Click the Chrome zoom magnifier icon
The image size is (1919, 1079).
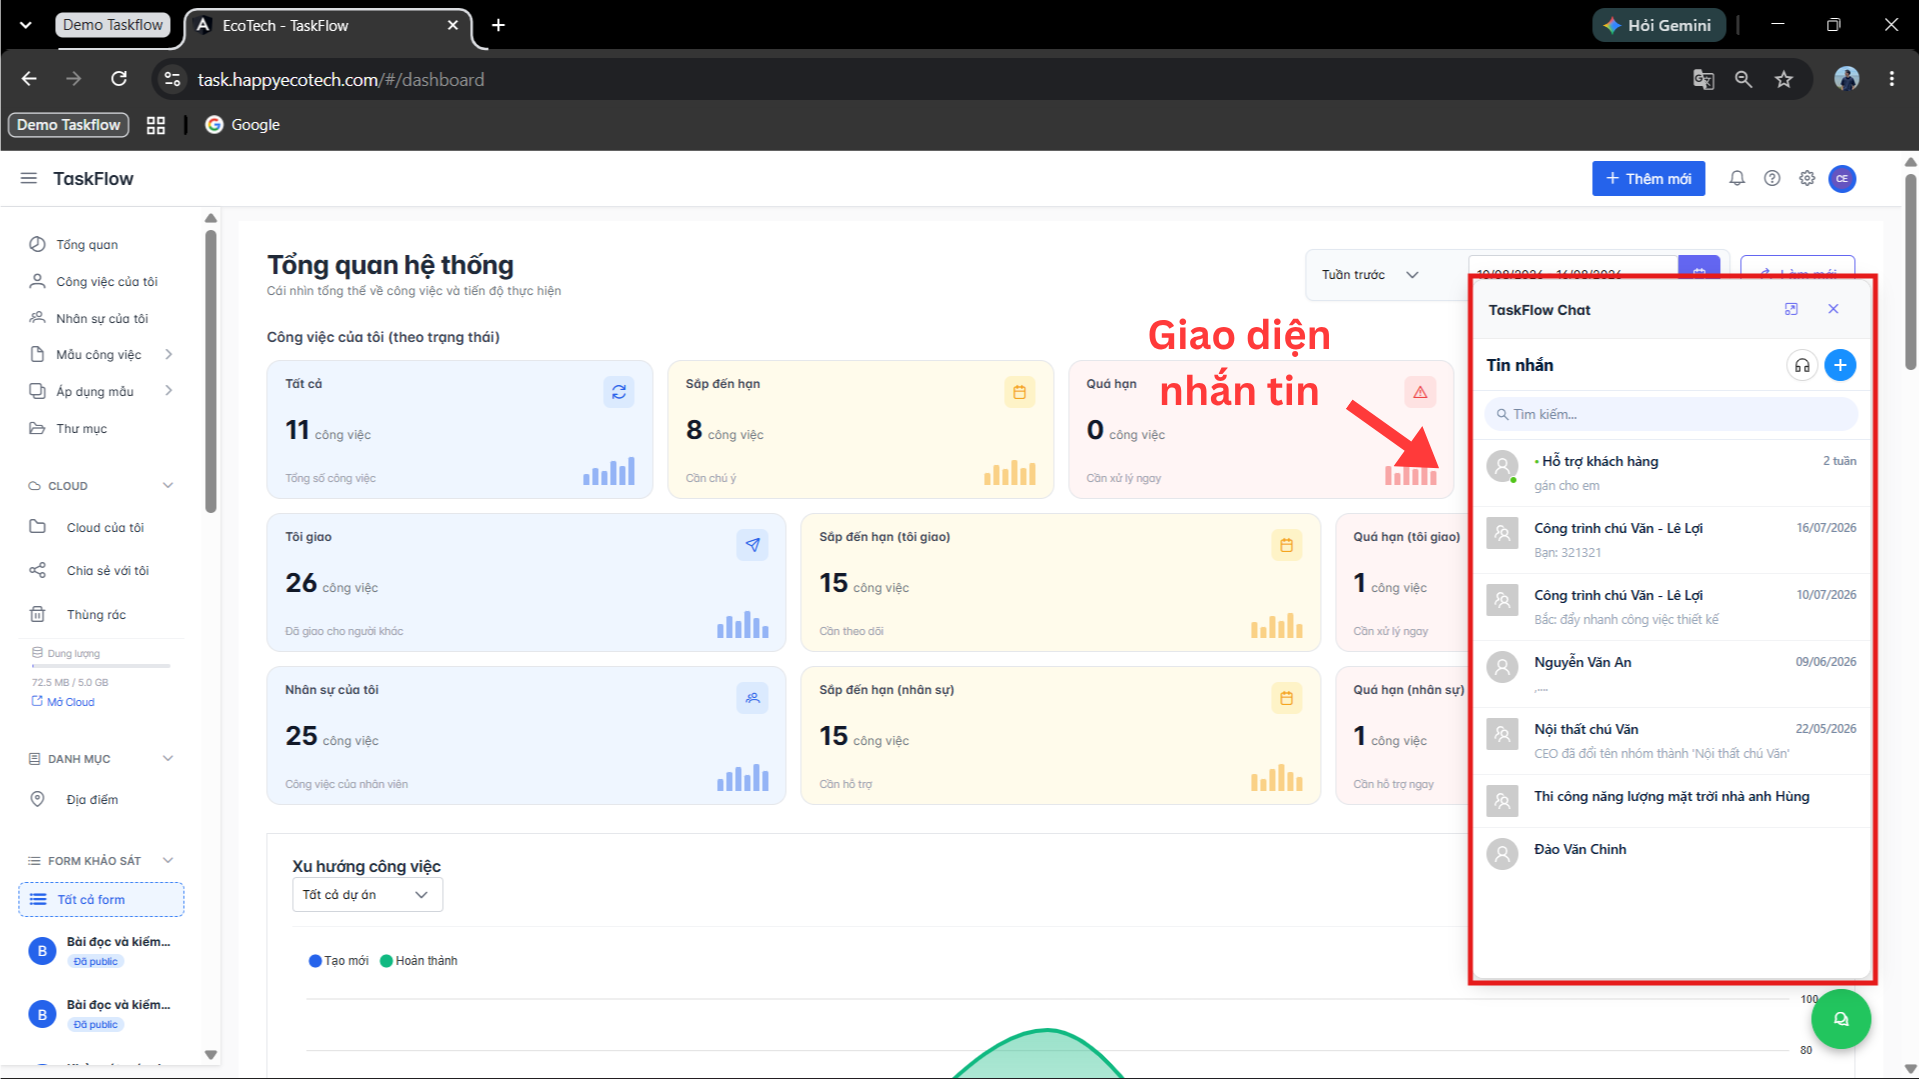(1743, 79)
